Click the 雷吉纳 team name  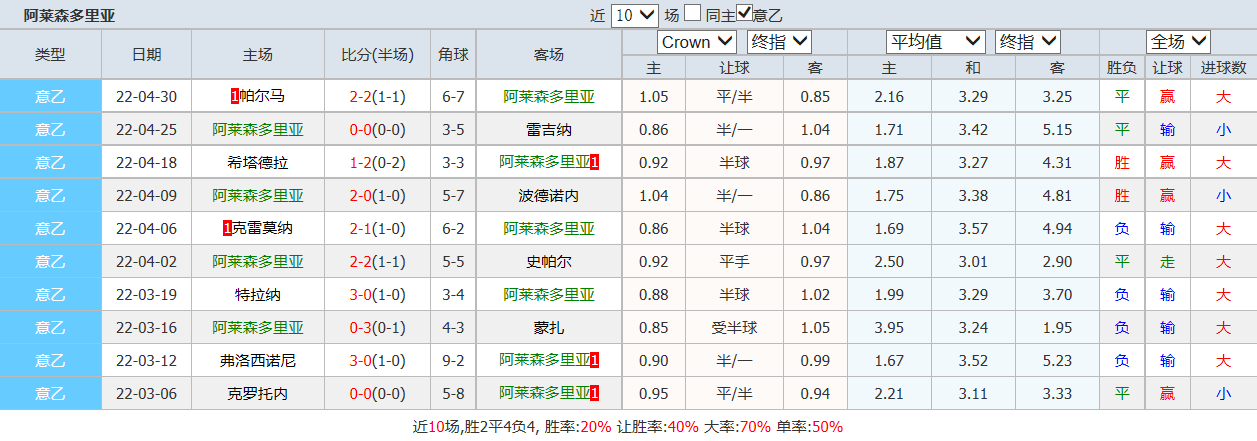point(549,130)
